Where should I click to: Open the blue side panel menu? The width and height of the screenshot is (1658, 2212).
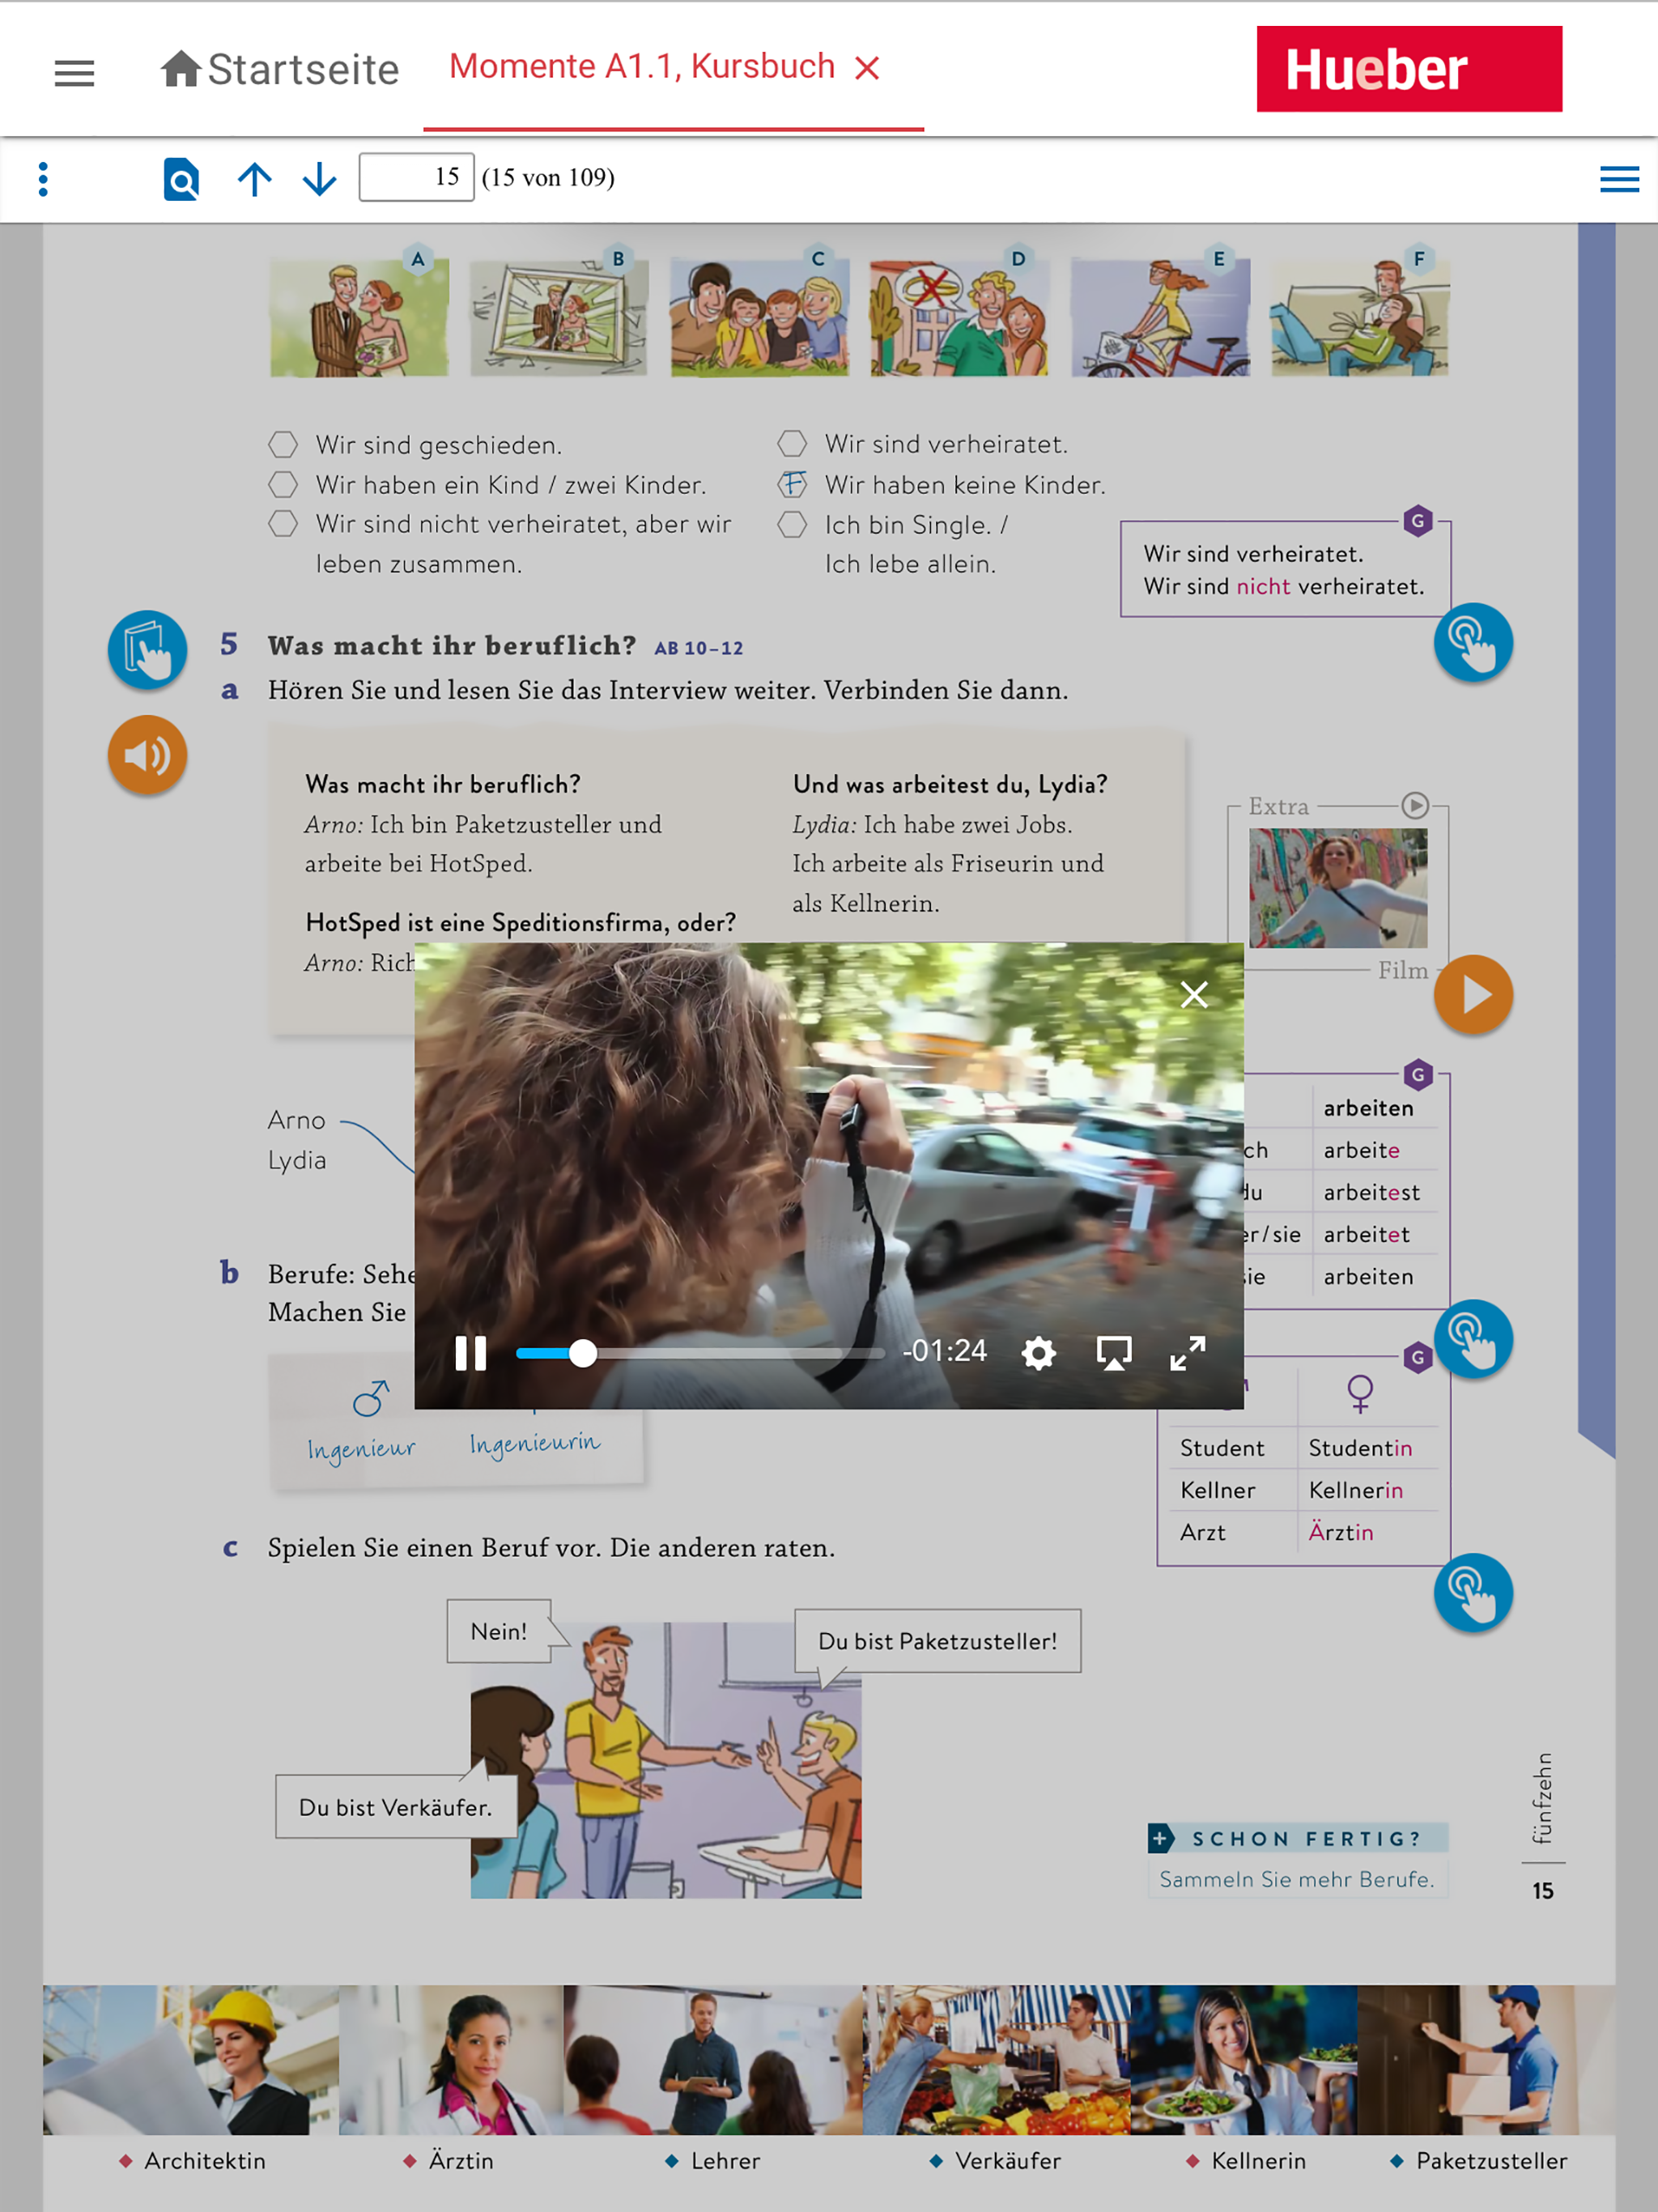pyautogui.click(x=1619, y=179)
